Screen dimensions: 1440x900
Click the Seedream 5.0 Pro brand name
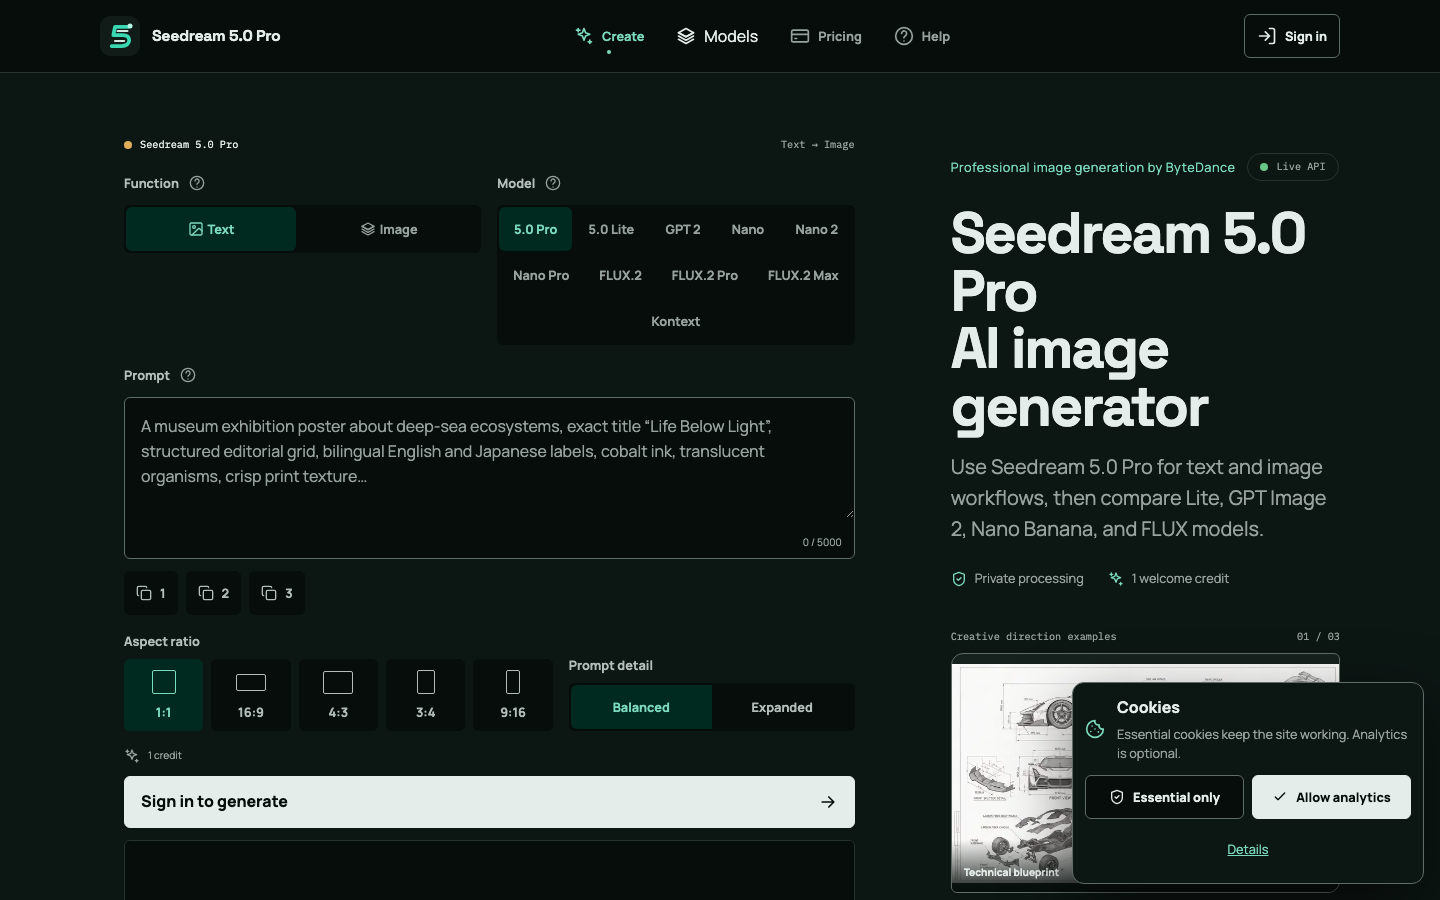click(216, 36)
